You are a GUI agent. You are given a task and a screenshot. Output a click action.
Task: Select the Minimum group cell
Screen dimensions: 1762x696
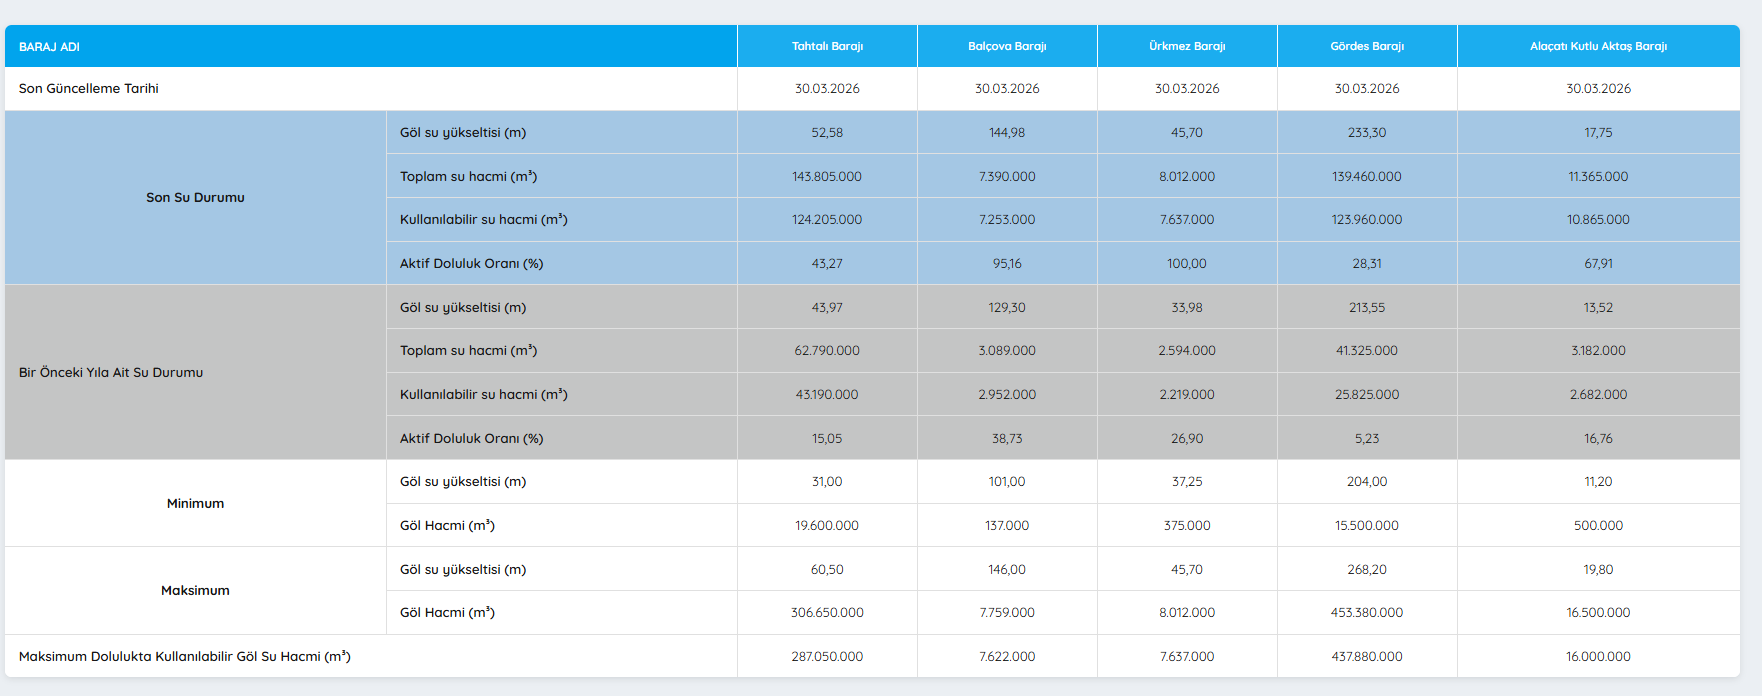point(195,504)
